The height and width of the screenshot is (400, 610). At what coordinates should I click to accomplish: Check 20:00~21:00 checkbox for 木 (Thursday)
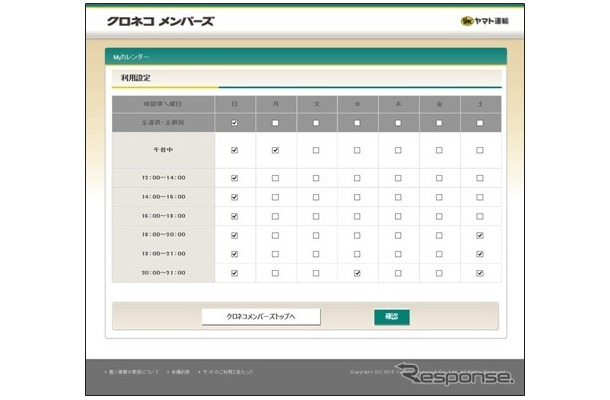[398, 274]
